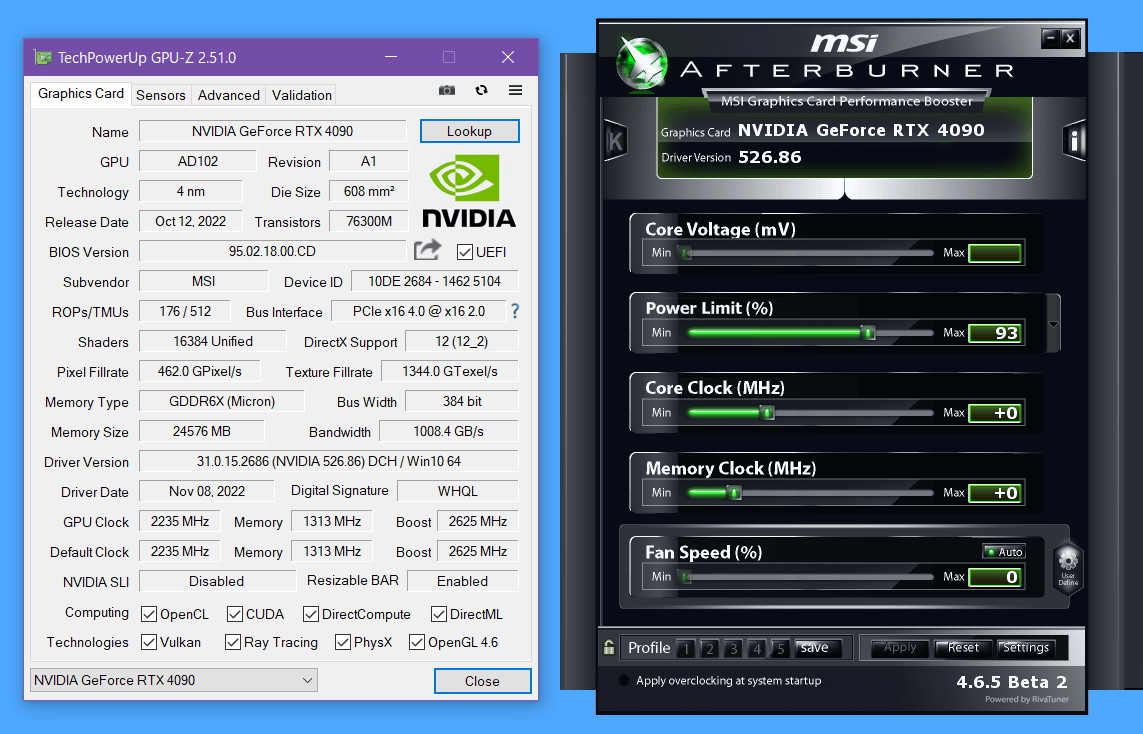Click the Memory Clock value box
Screen dimensions: 1143x734
[x=995, y=493]
